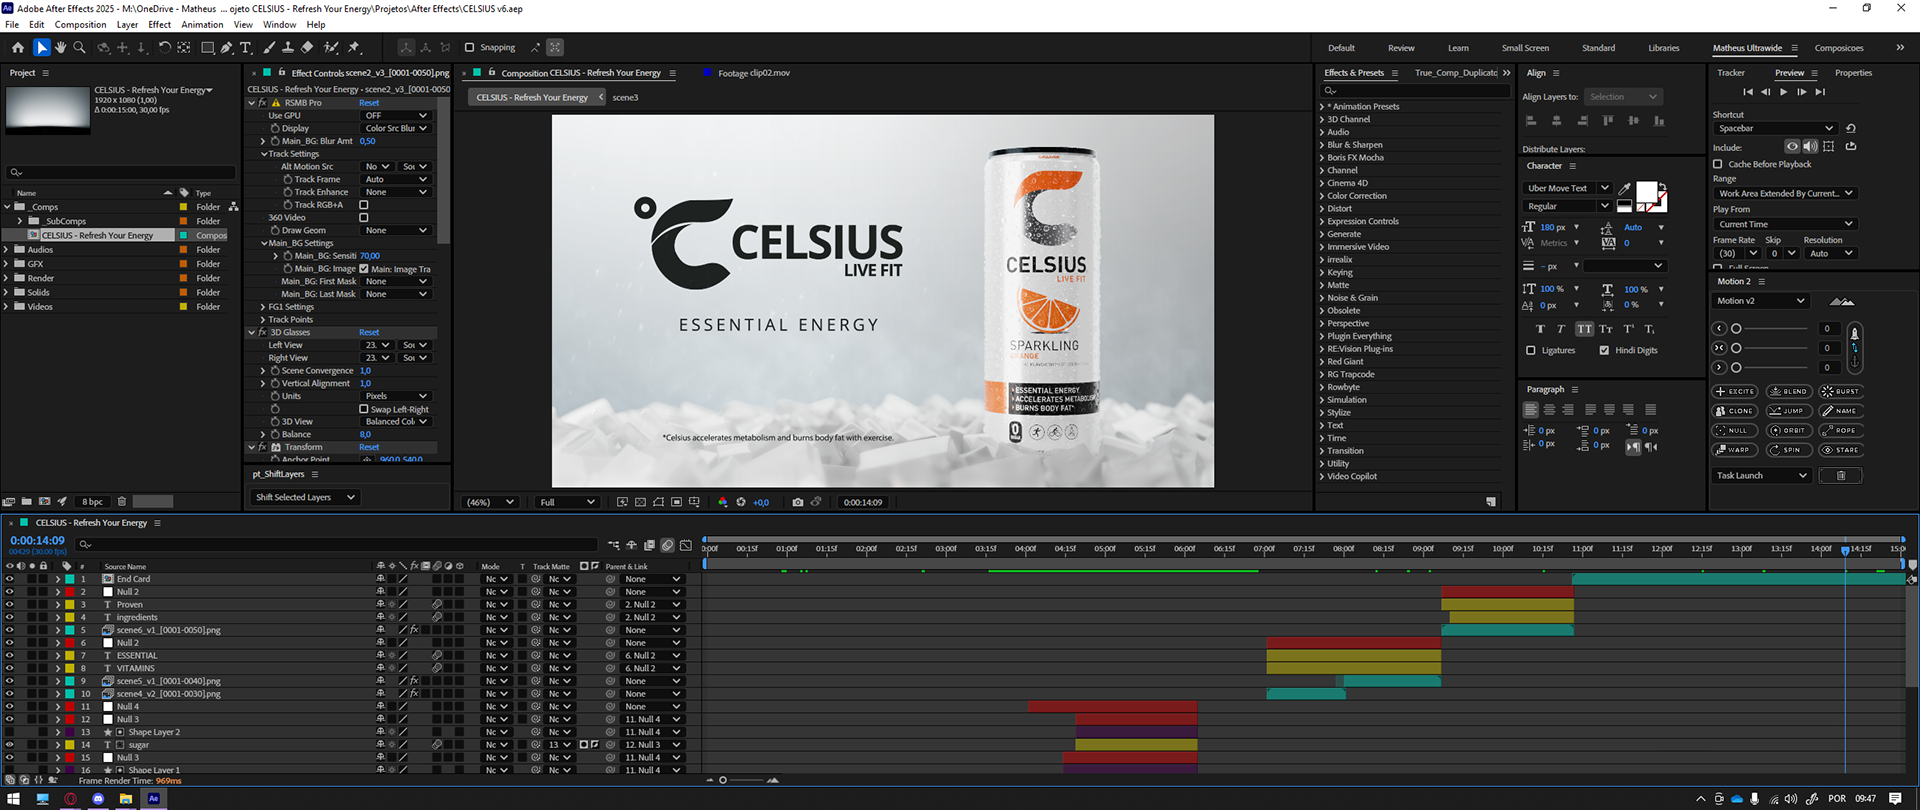
Task: Click the ORBIT button in Motion 2
Action: click(1789, 430)
